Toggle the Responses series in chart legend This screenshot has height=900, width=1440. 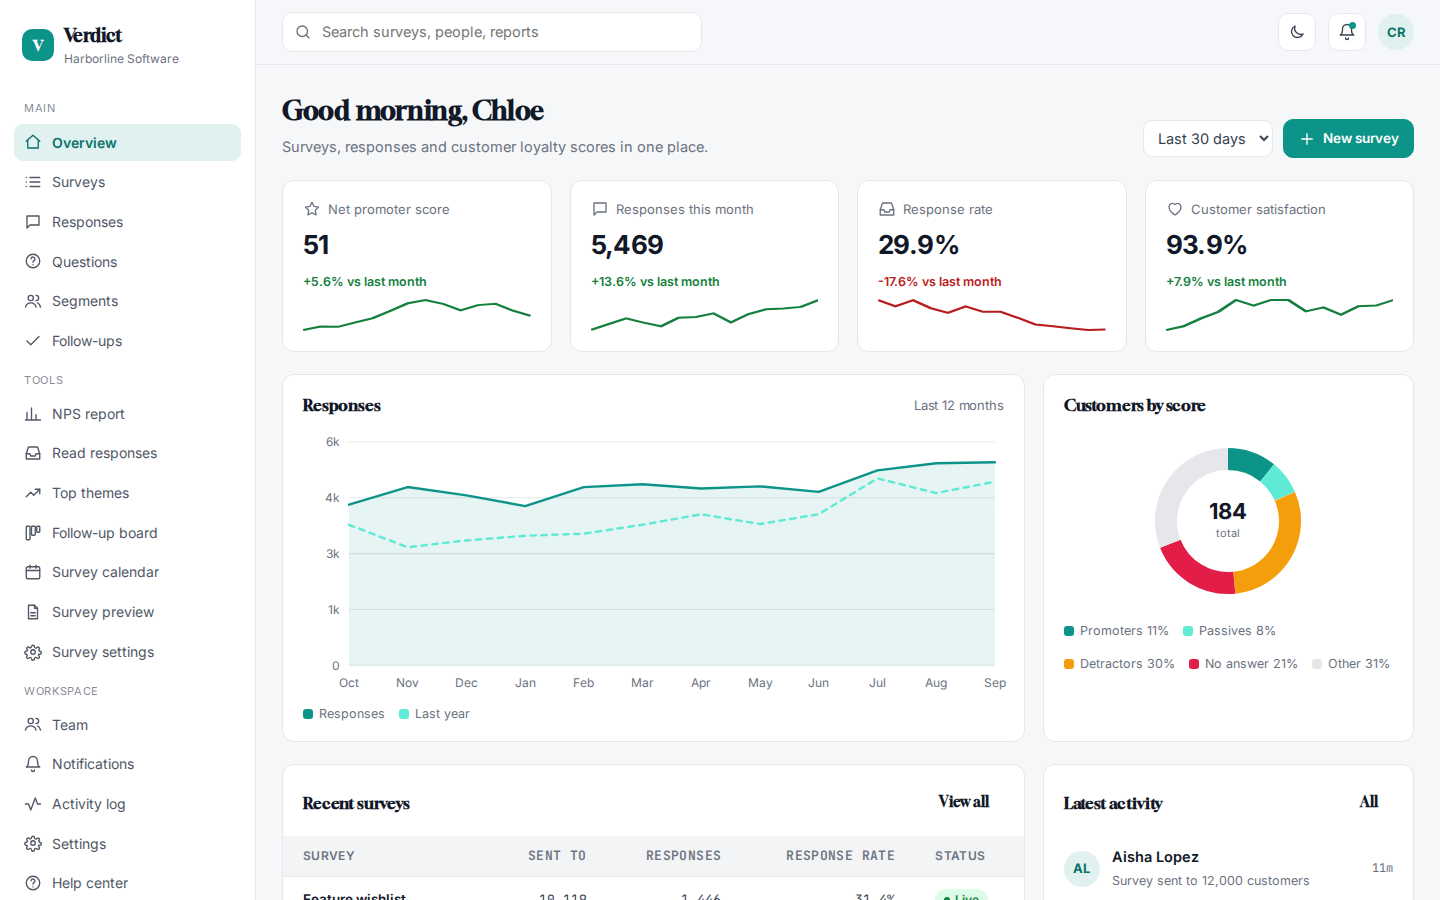[x=344, y=714]
